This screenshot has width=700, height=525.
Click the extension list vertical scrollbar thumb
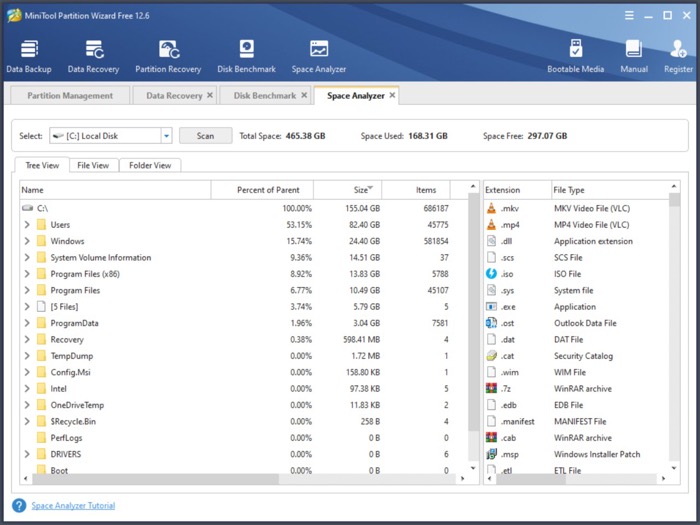(x=674, y=200)
